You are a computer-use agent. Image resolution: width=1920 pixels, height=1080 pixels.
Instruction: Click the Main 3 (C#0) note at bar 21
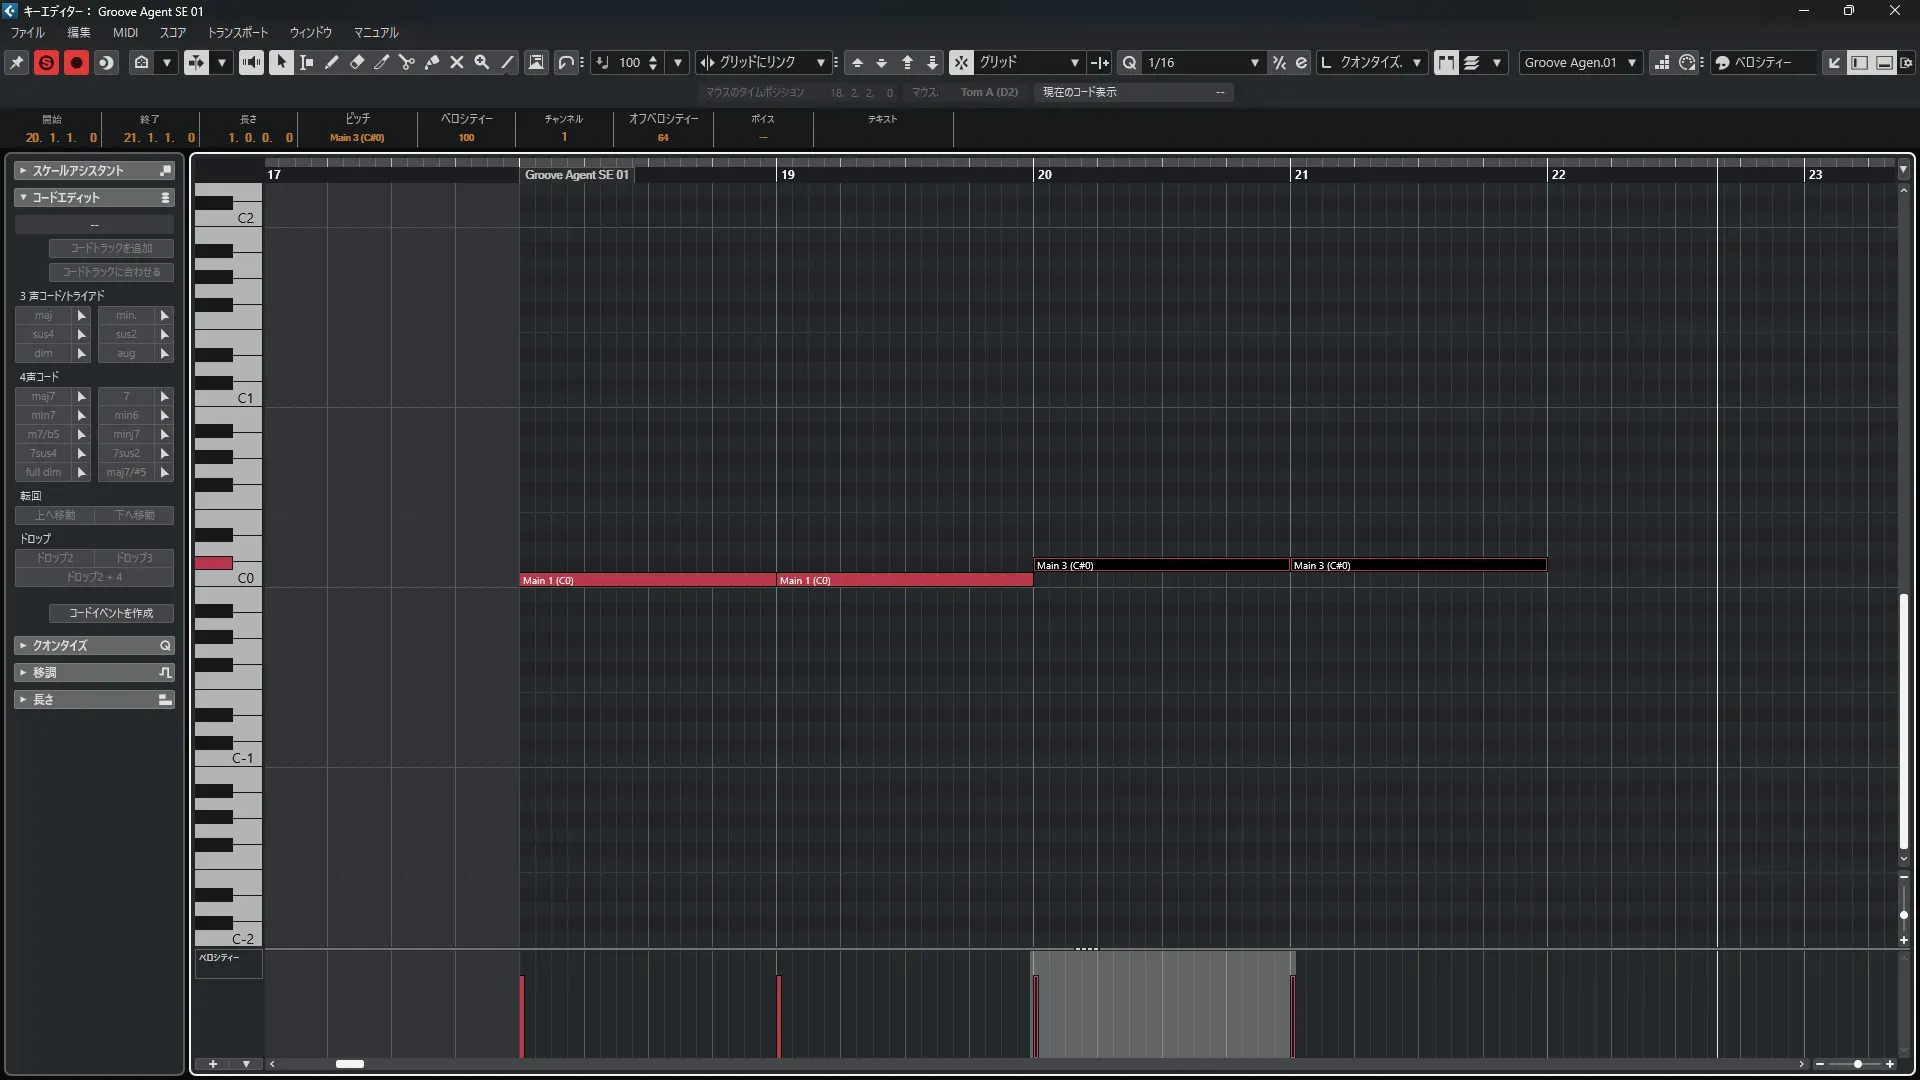[x=1417, y=565]
